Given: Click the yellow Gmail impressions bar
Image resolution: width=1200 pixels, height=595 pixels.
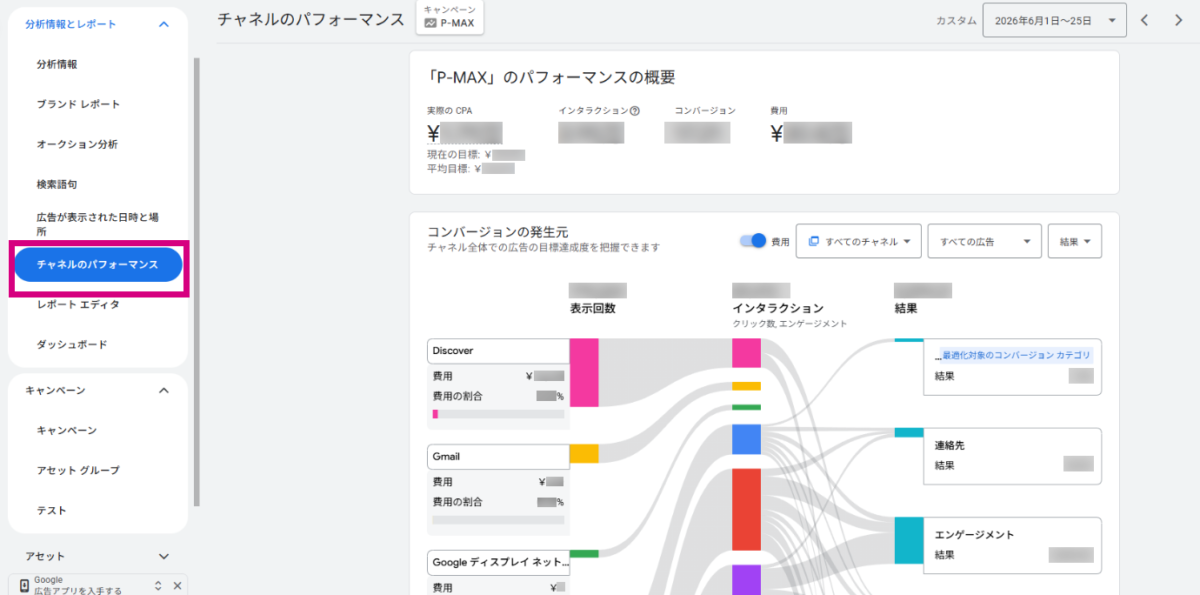Looking at the screenshot, I should (x=584, y=453).
